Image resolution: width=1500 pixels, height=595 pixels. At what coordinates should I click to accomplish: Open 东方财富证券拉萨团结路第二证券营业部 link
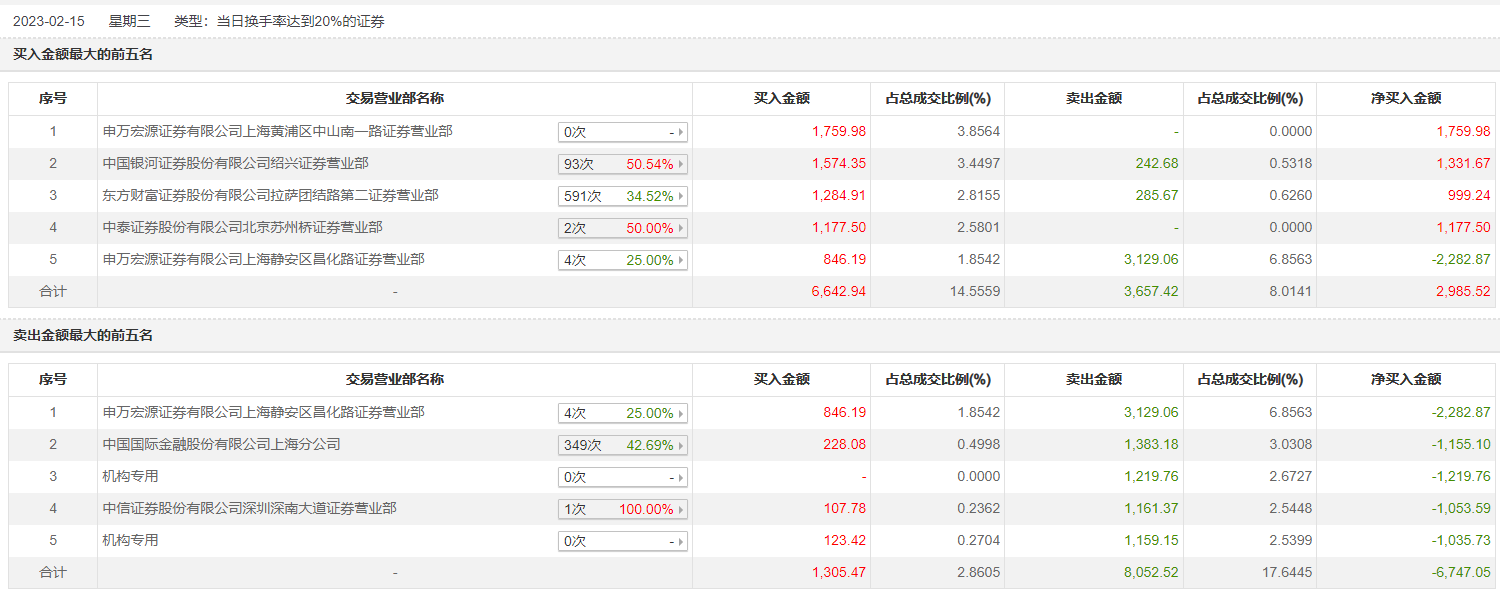pyautogui.click(x=270, y=195)
